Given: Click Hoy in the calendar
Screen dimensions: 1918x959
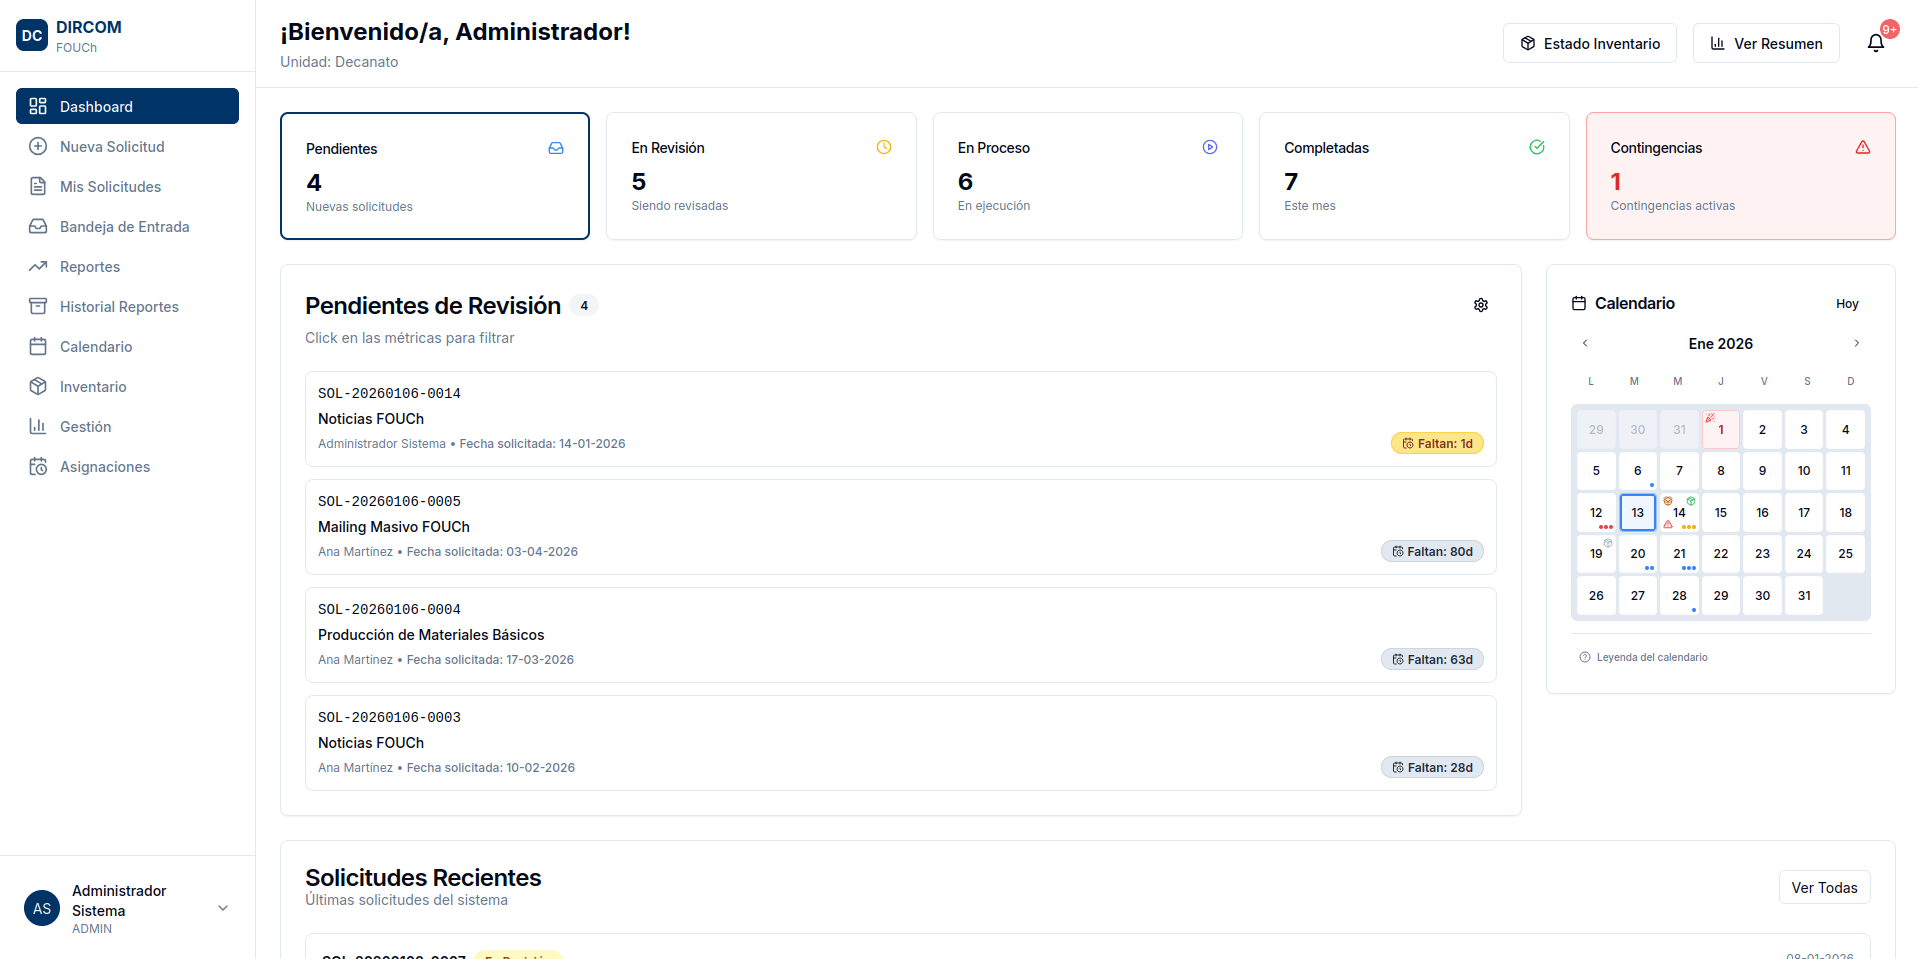Looking at the screenshot, I should pyautogui.click(x=1847, y=303).
